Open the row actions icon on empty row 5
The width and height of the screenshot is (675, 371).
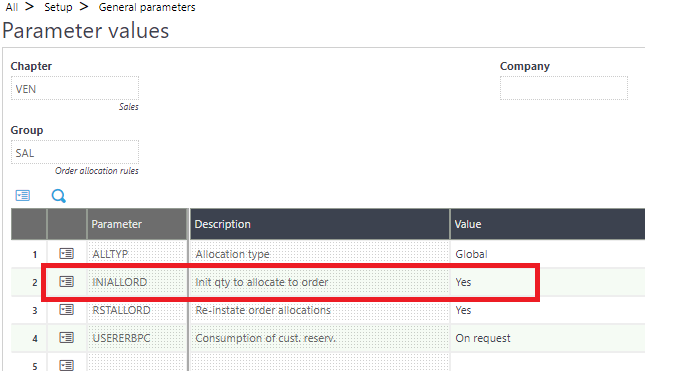(66, 365)
